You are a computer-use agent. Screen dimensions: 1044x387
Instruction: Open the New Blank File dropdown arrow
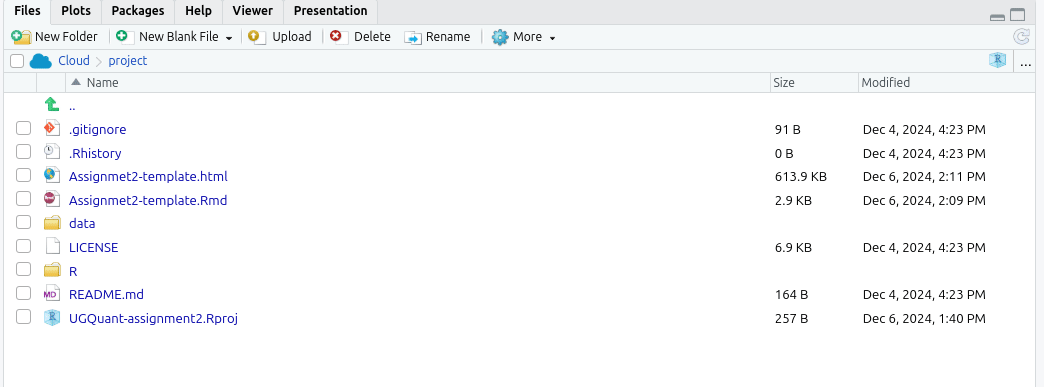[x=228, y=38]
